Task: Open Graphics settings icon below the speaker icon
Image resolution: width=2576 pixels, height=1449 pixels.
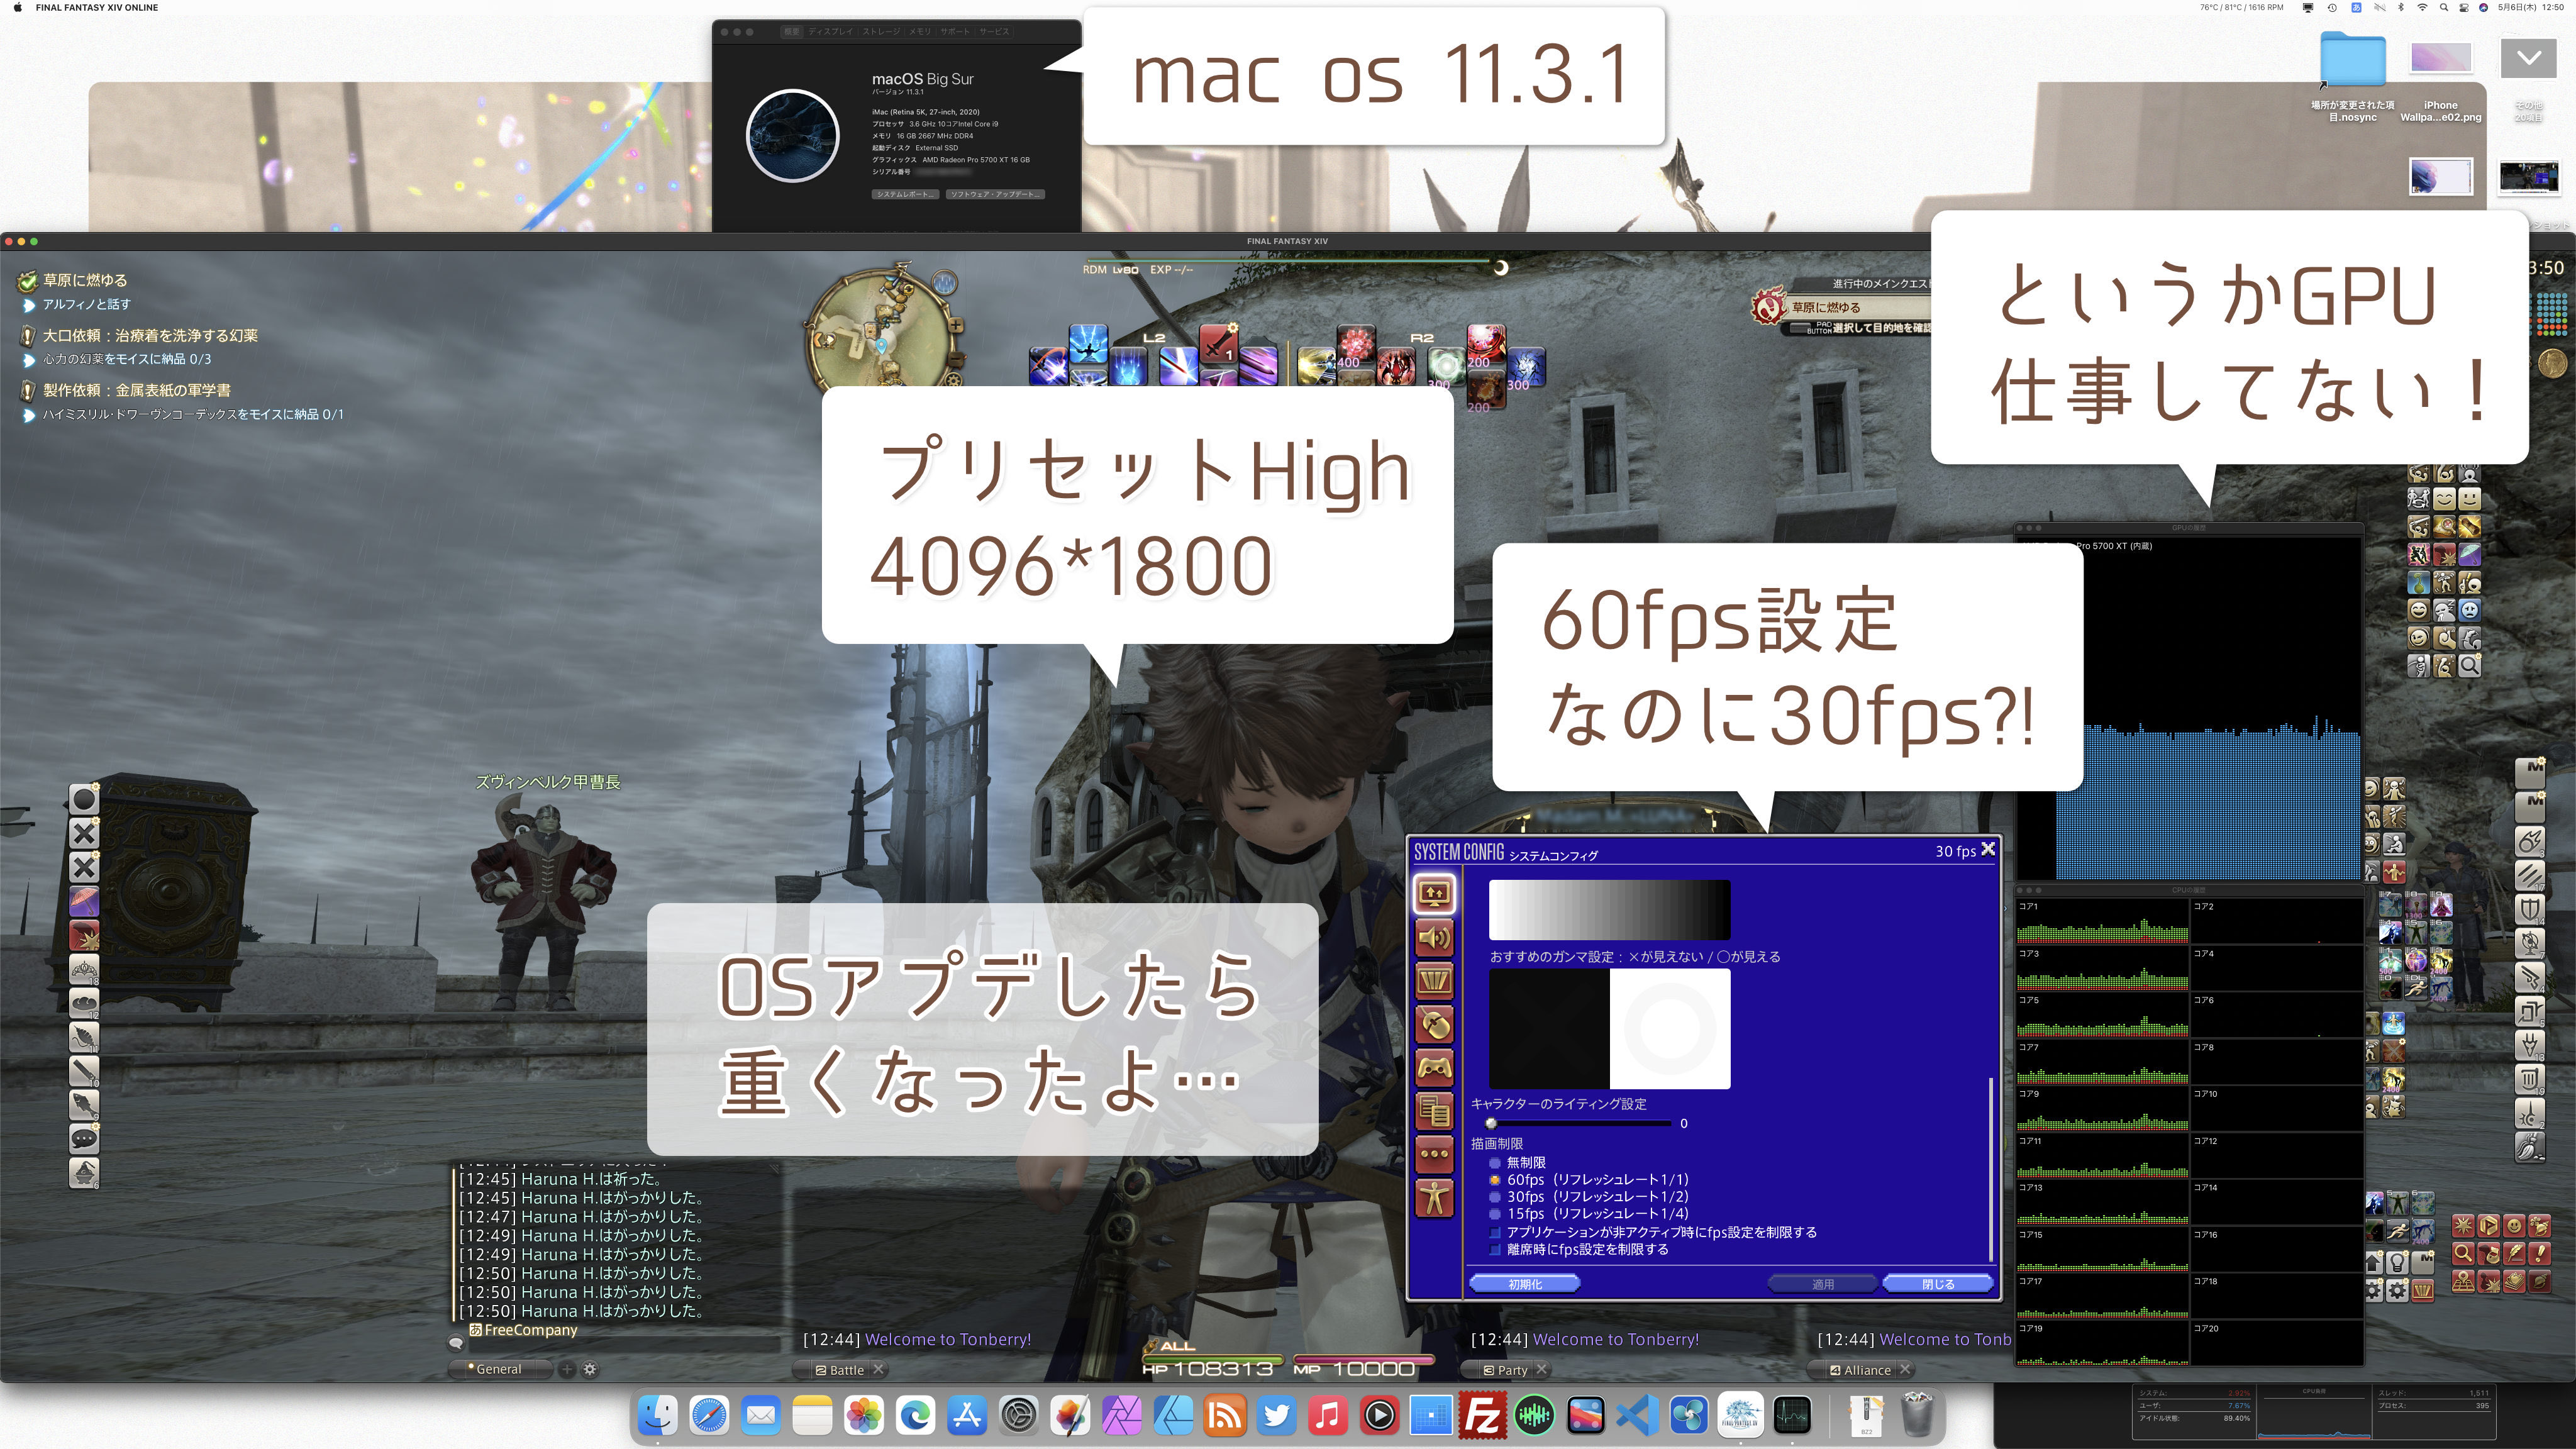Action: [1434, 981]
